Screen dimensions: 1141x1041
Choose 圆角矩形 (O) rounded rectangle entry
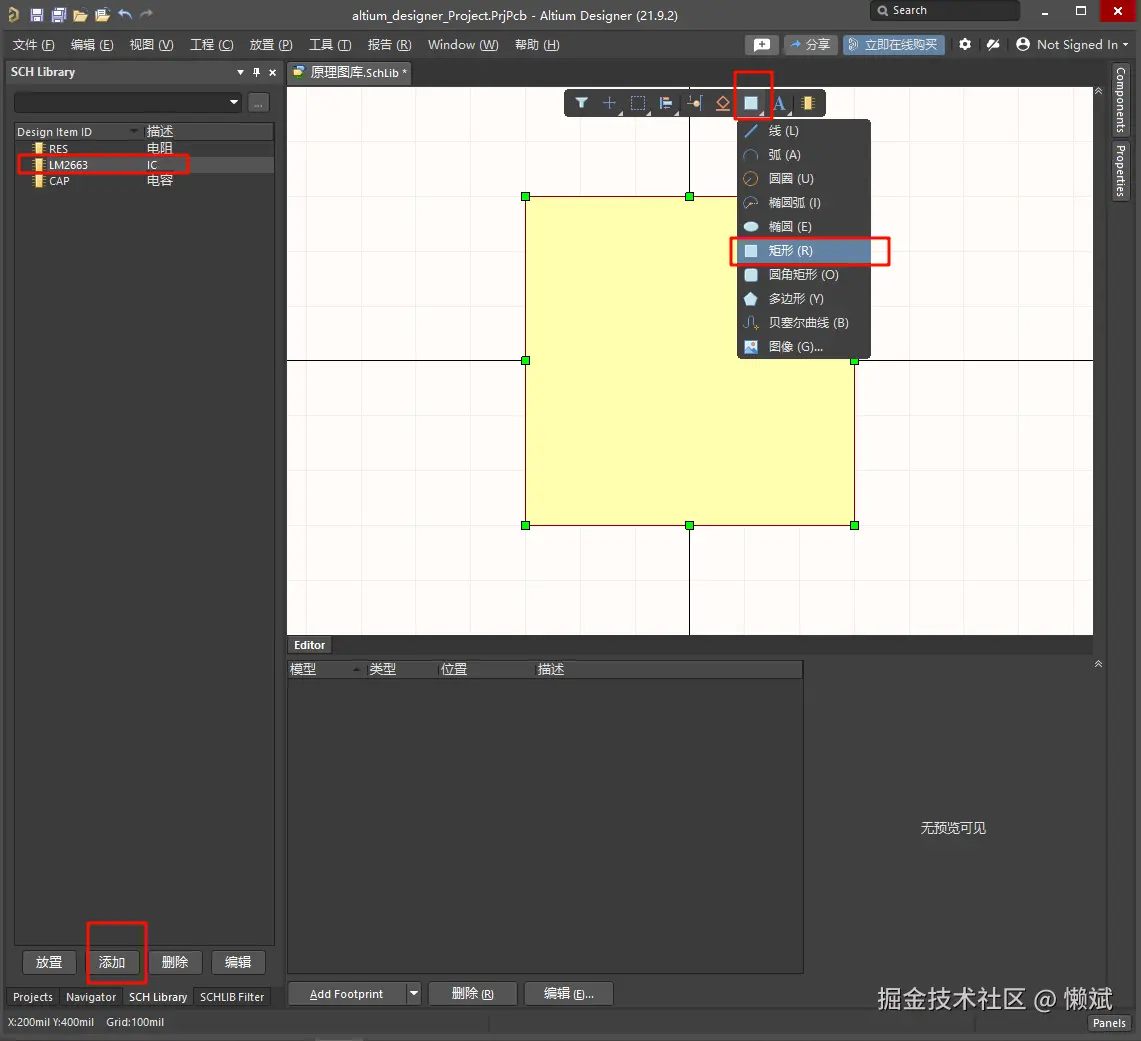(x=803, y=275)
